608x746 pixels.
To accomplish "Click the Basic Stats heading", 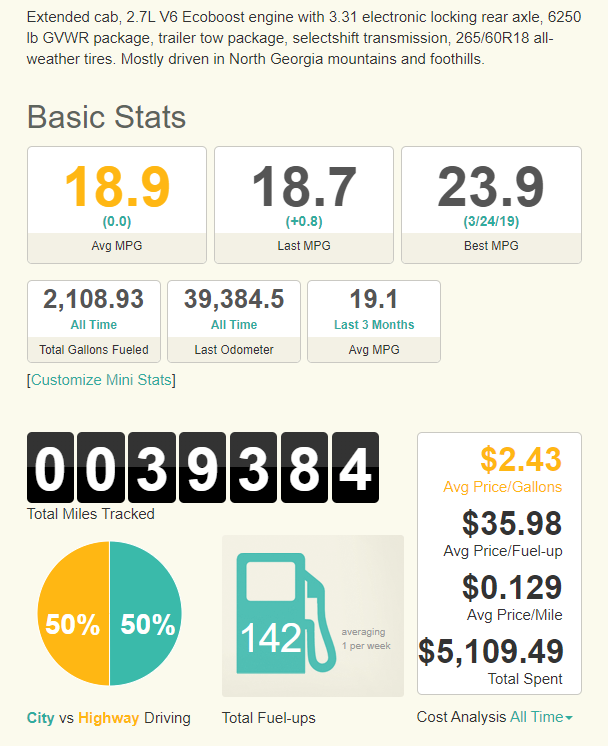I will pos(106,116).
